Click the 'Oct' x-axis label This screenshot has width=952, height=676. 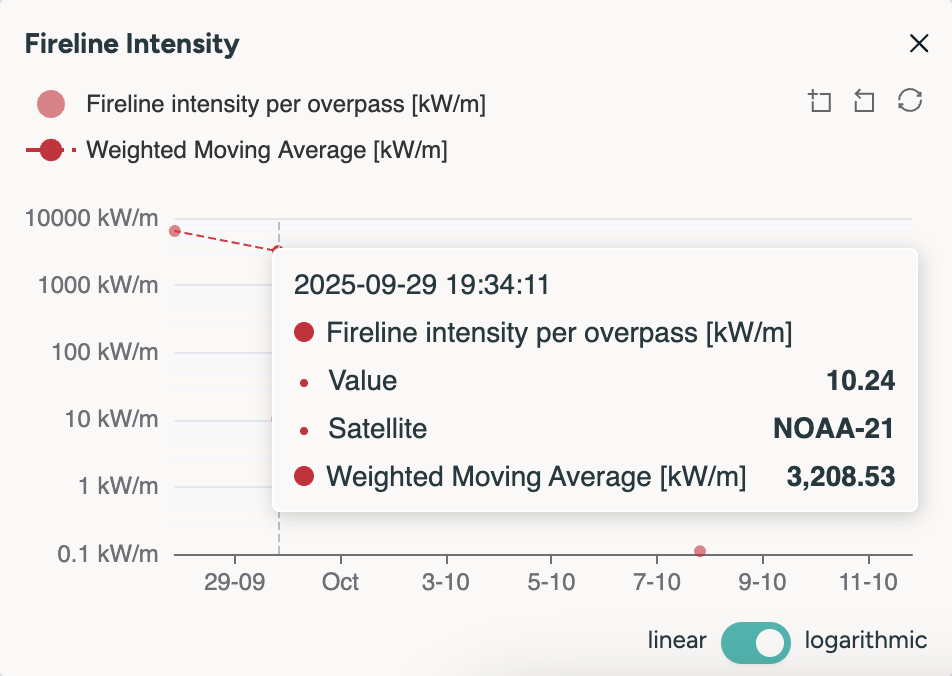click(x=341, y=582)
